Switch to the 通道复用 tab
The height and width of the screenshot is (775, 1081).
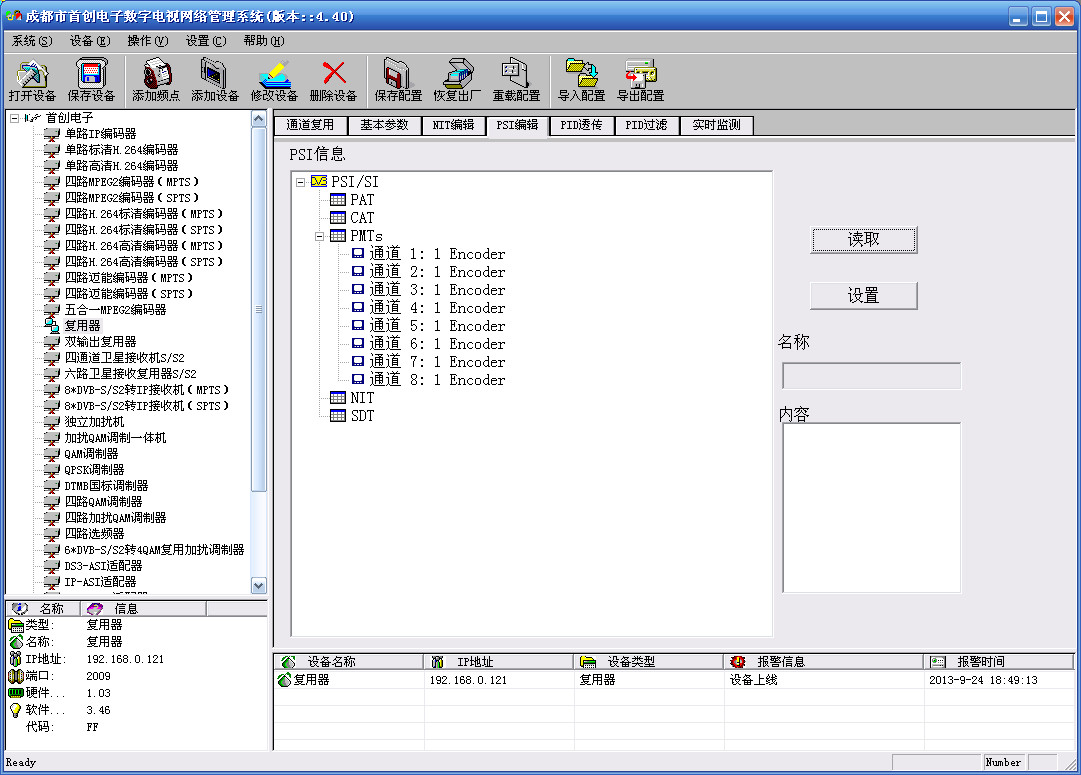310,125
